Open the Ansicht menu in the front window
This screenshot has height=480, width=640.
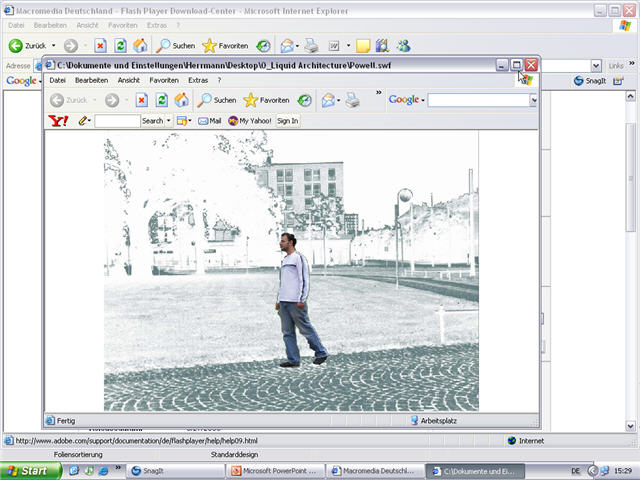point(128,80)
